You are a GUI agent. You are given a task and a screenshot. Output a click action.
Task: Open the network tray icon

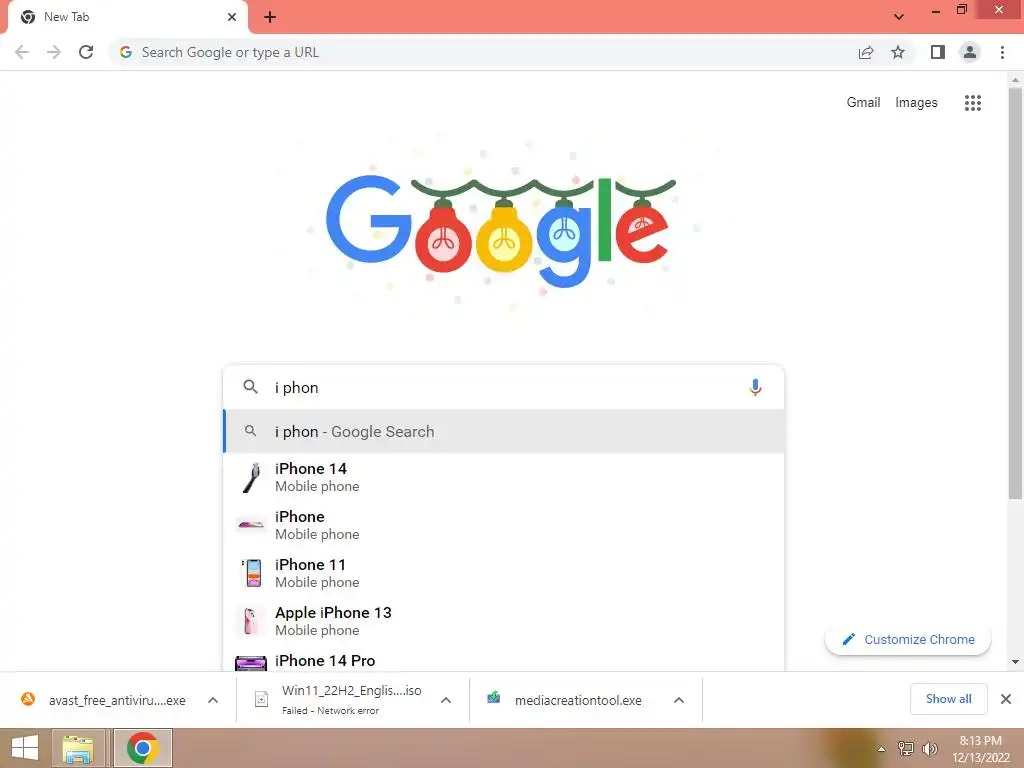[906, 749]
